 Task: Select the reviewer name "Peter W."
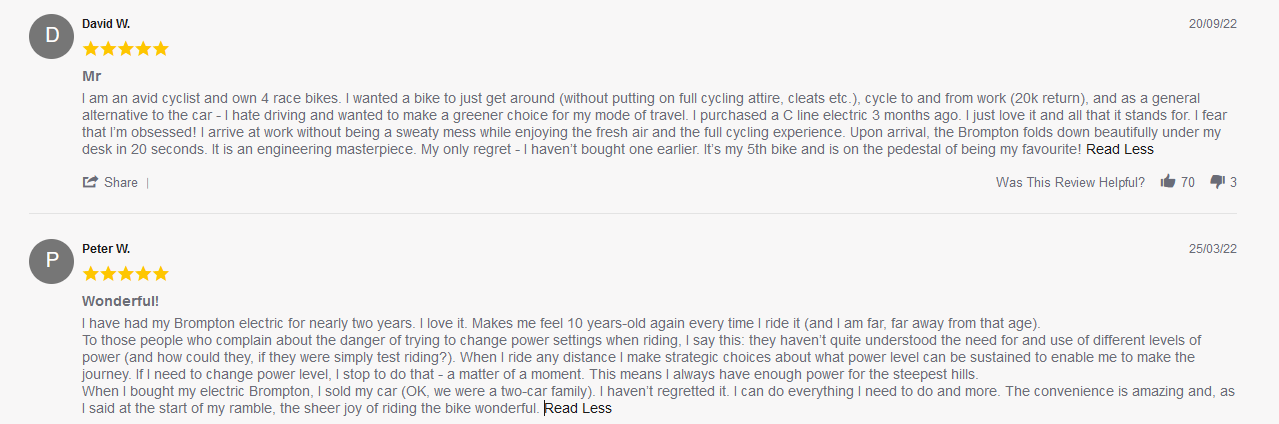pos(106,249)
